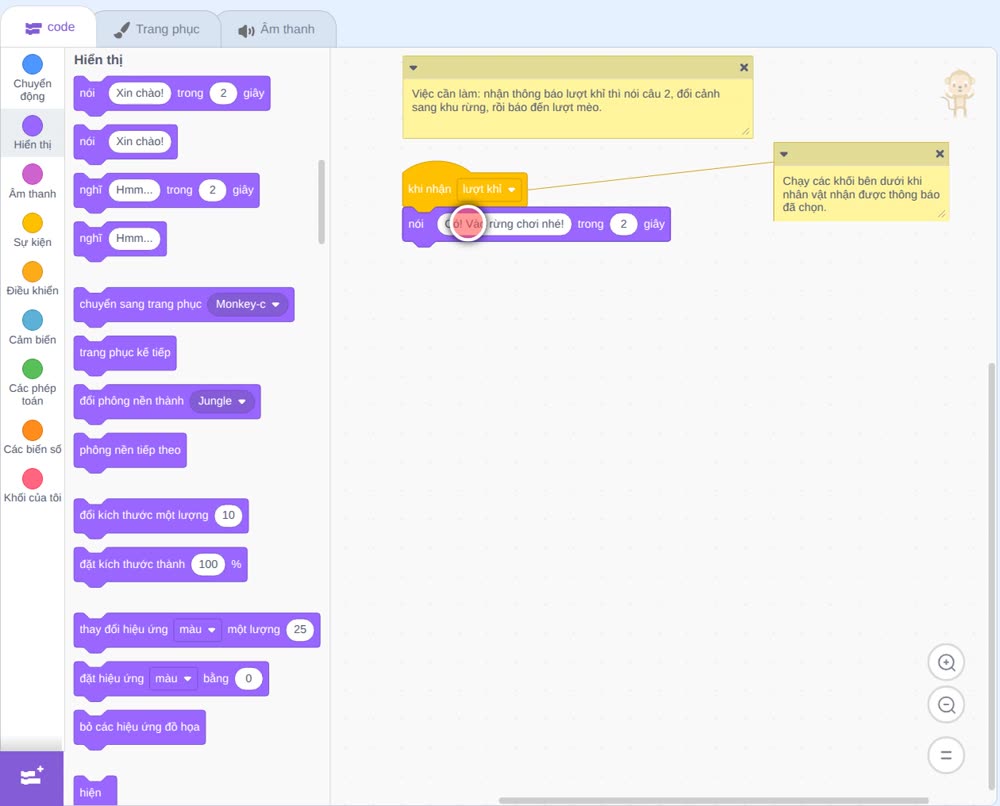Collapse the Việc cần làm comment
The height and width of the screenshot is (806, 1000).
pyautogui.click(x=413, y=68)
